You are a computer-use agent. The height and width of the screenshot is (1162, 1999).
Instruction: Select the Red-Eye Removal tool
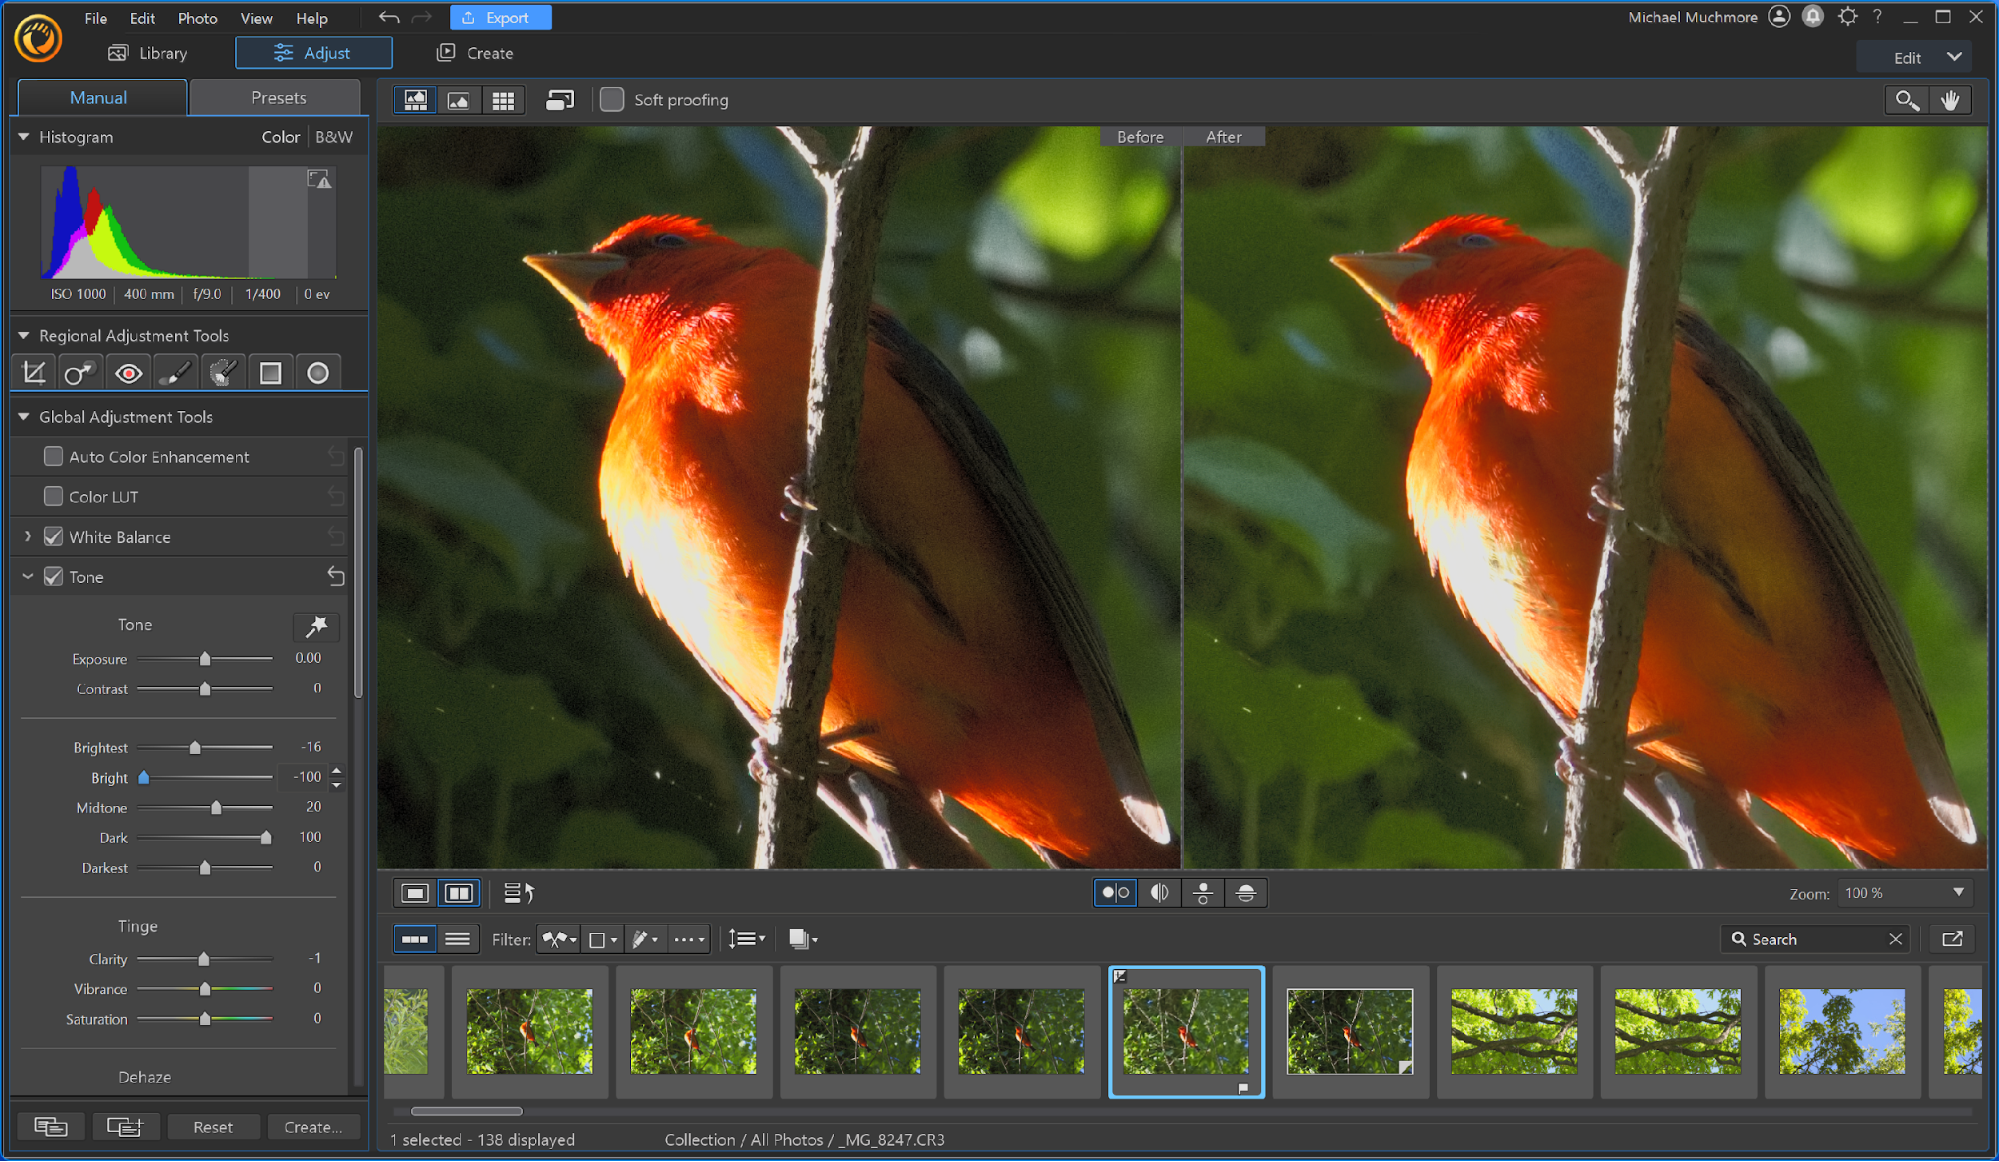click(128, 373)
